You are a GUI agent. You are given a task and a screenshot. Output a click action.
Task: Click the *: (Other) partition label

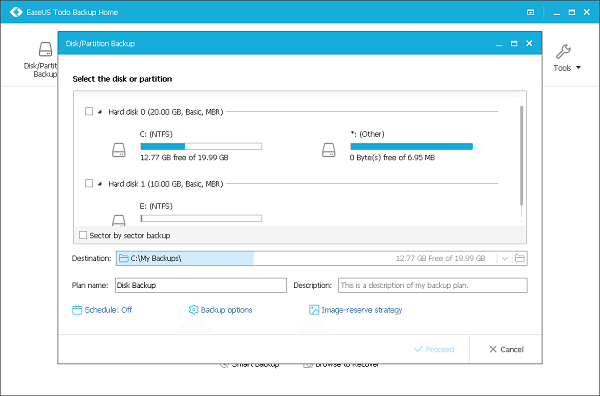[367, 134]
